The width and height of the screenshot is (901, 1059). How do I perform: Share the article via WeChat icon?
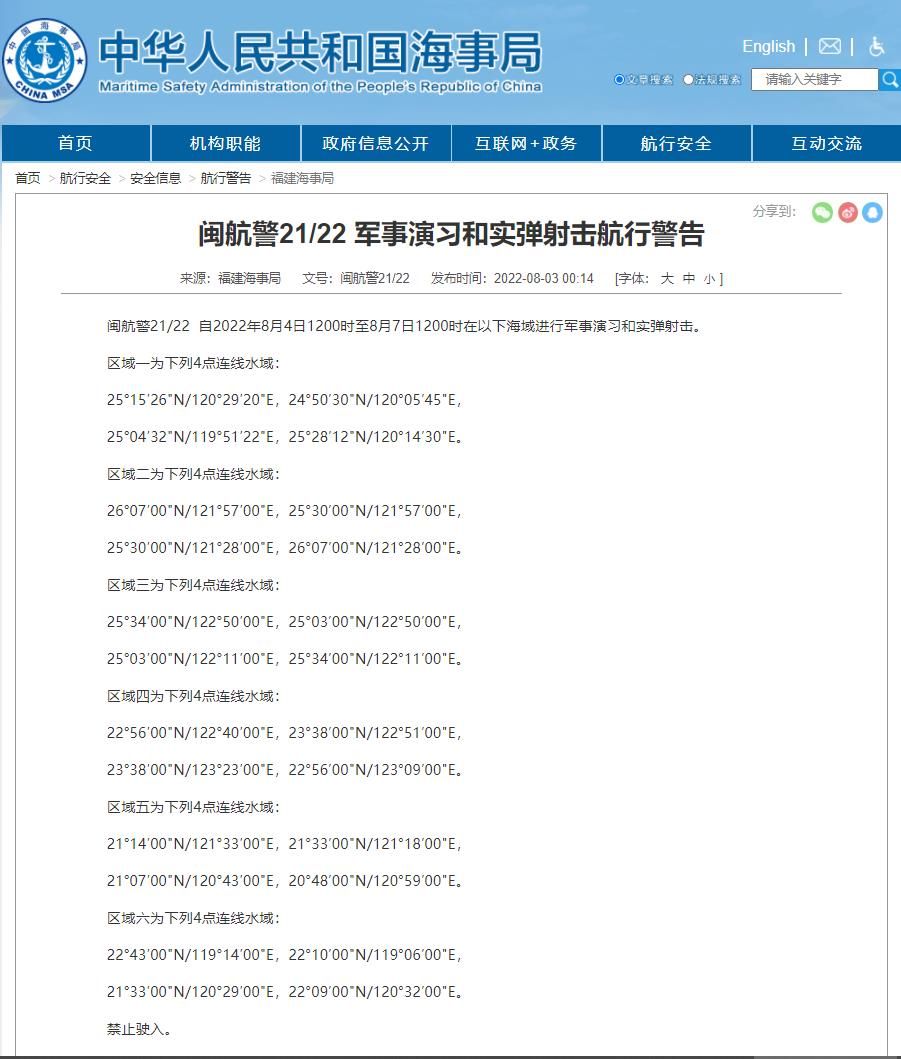pos(822,212)
